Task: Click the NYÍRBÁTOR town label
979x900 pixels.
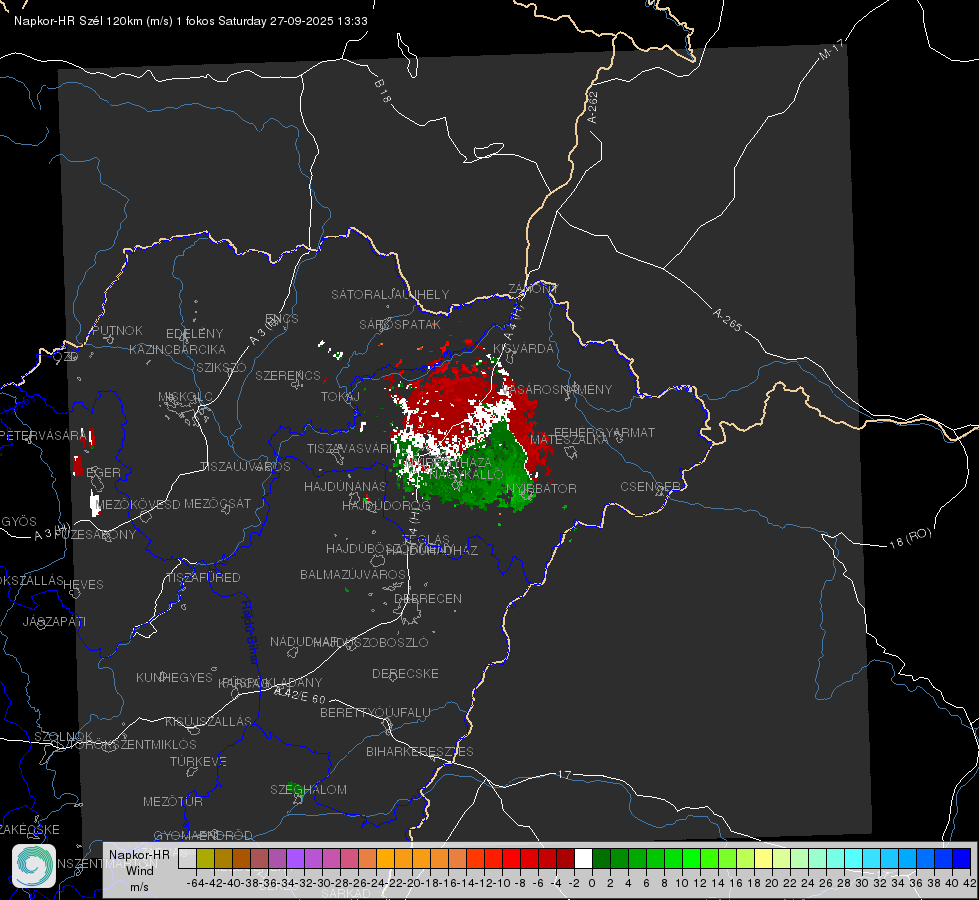Action: click(x=541, y=488)
